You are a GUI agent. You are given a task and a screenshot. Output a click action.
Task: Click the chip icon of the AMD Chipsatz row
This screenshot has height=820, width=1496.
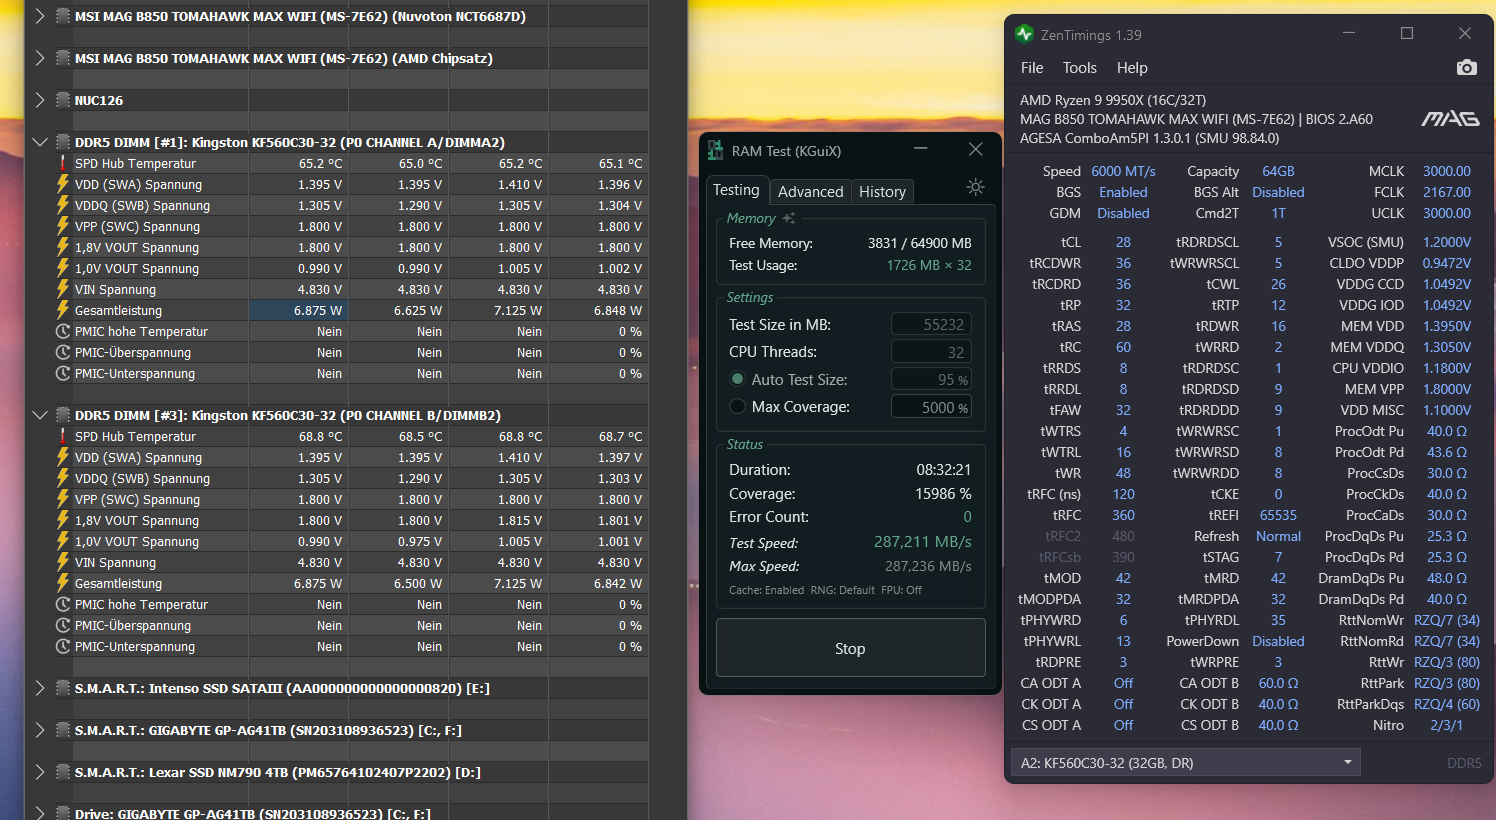click(x=62, y=58)
